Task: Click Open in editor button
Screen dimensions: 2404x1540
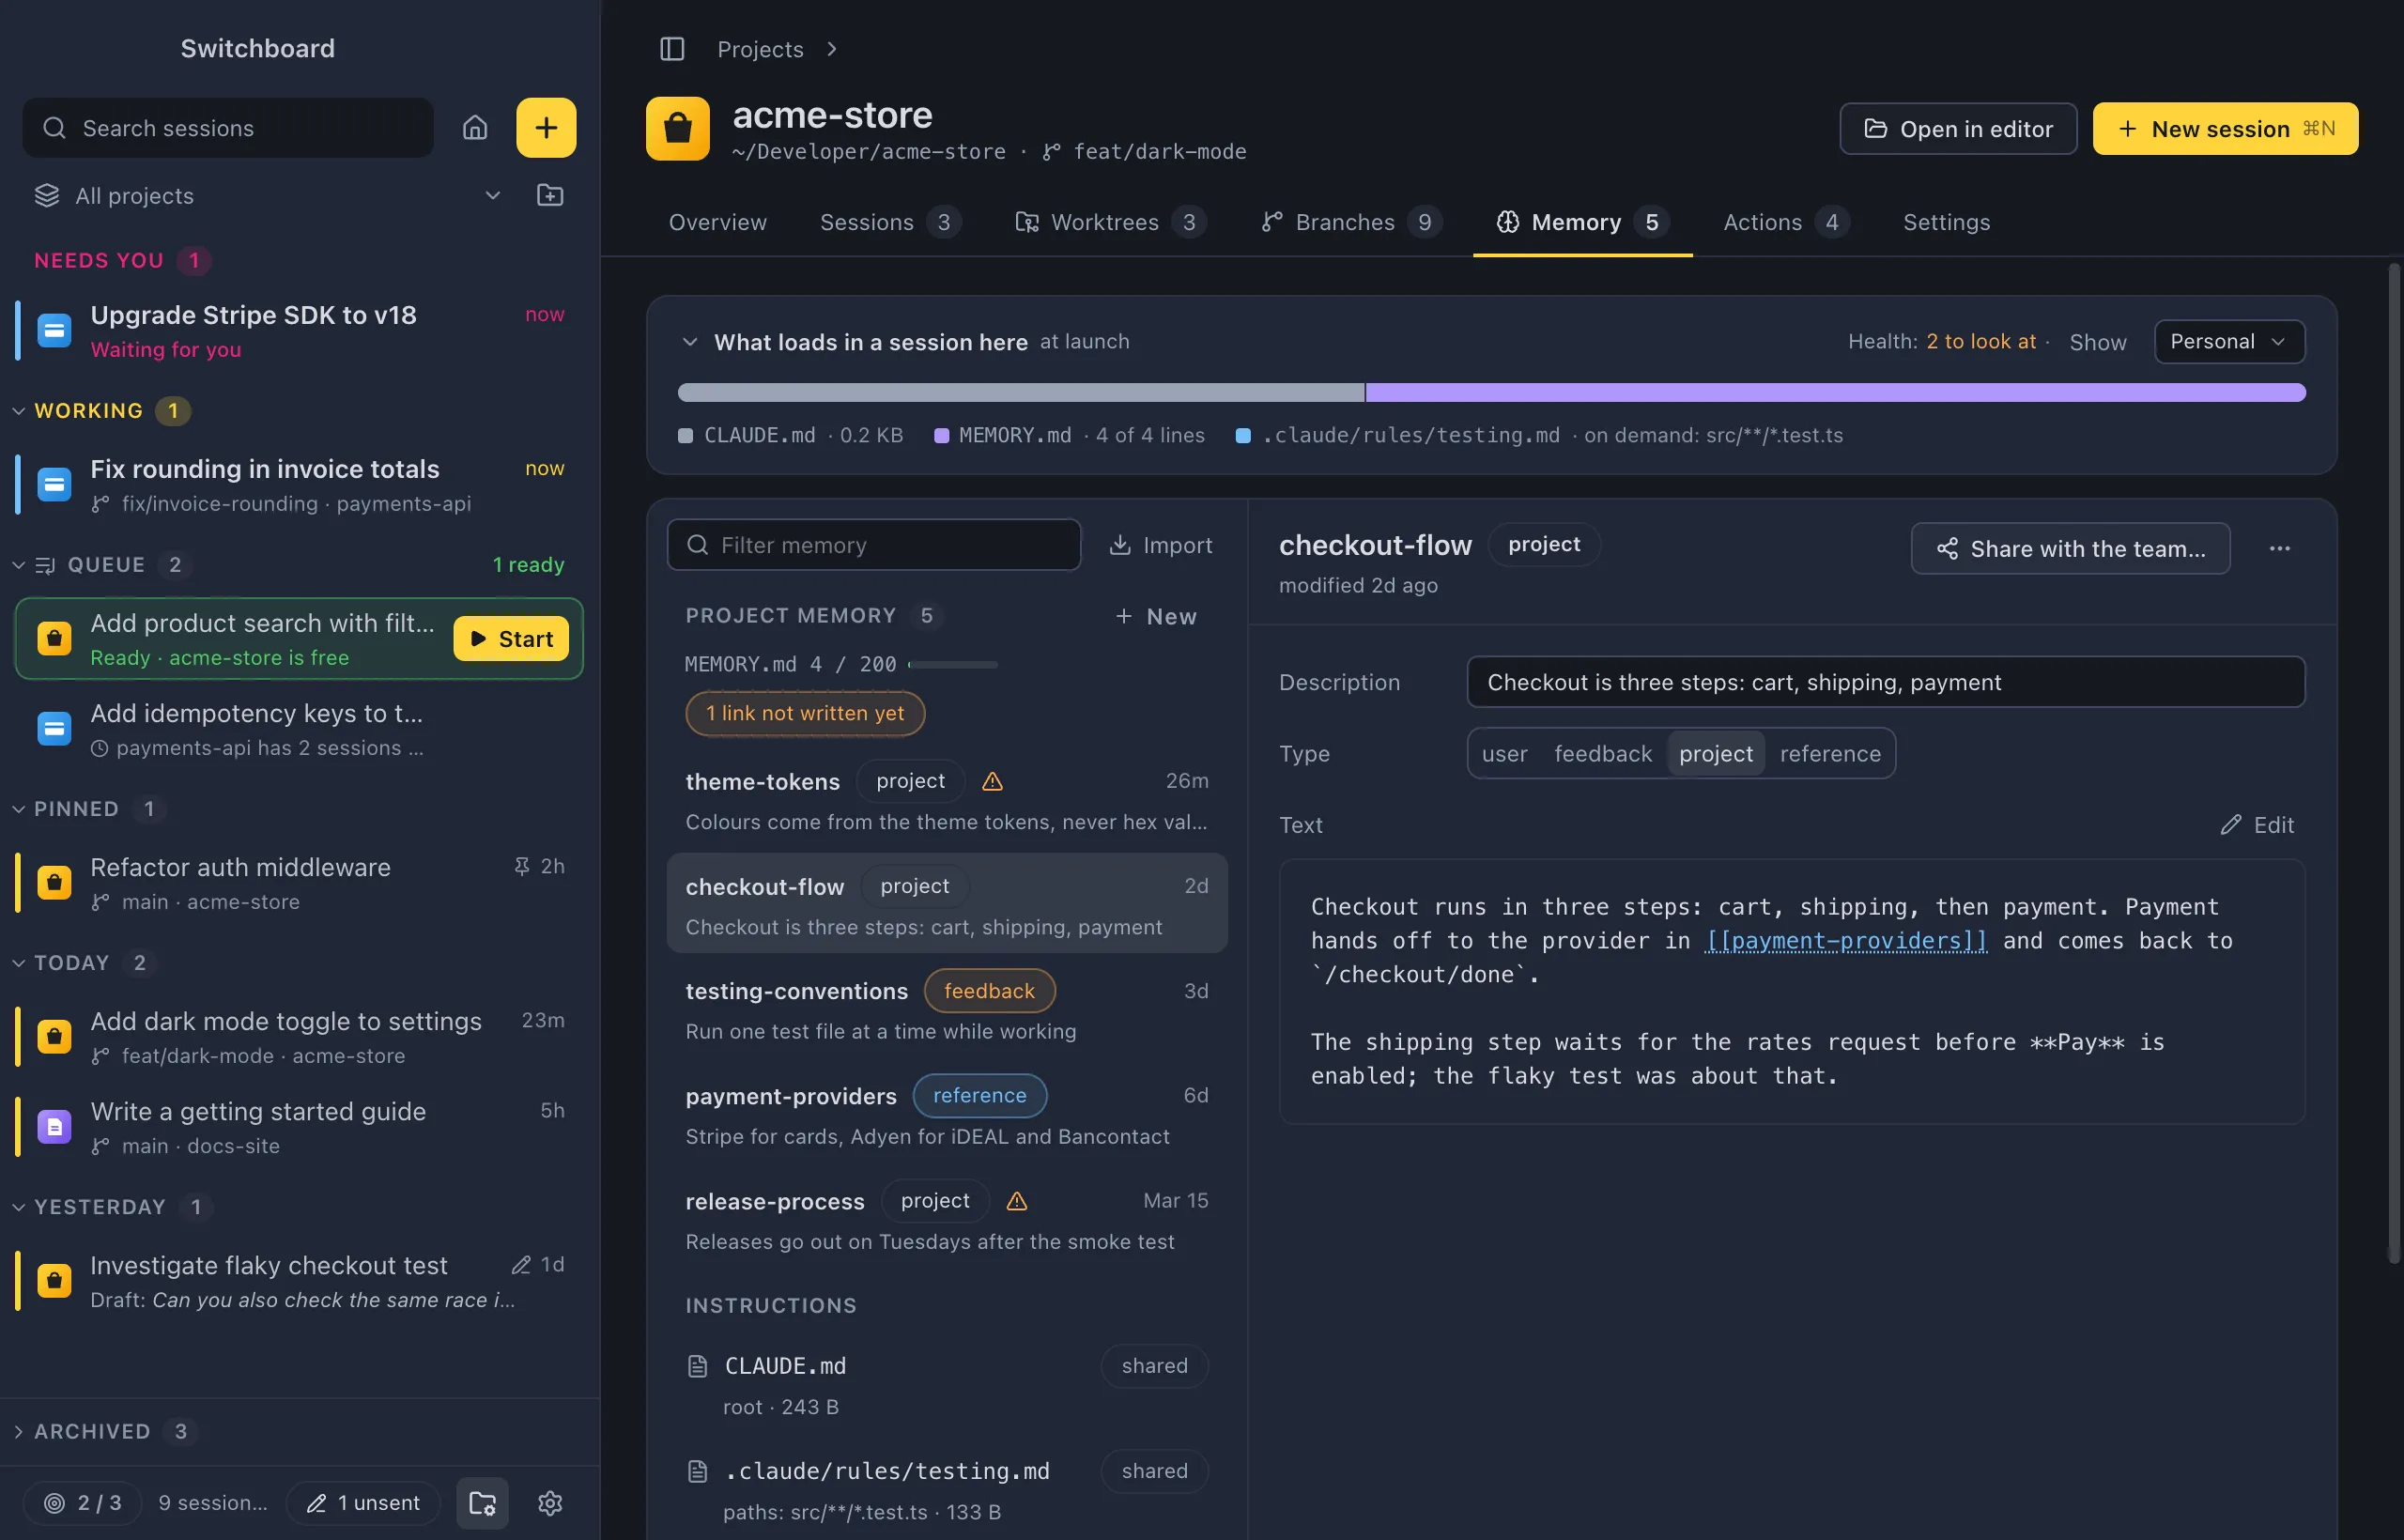Action: (1958, 129)
